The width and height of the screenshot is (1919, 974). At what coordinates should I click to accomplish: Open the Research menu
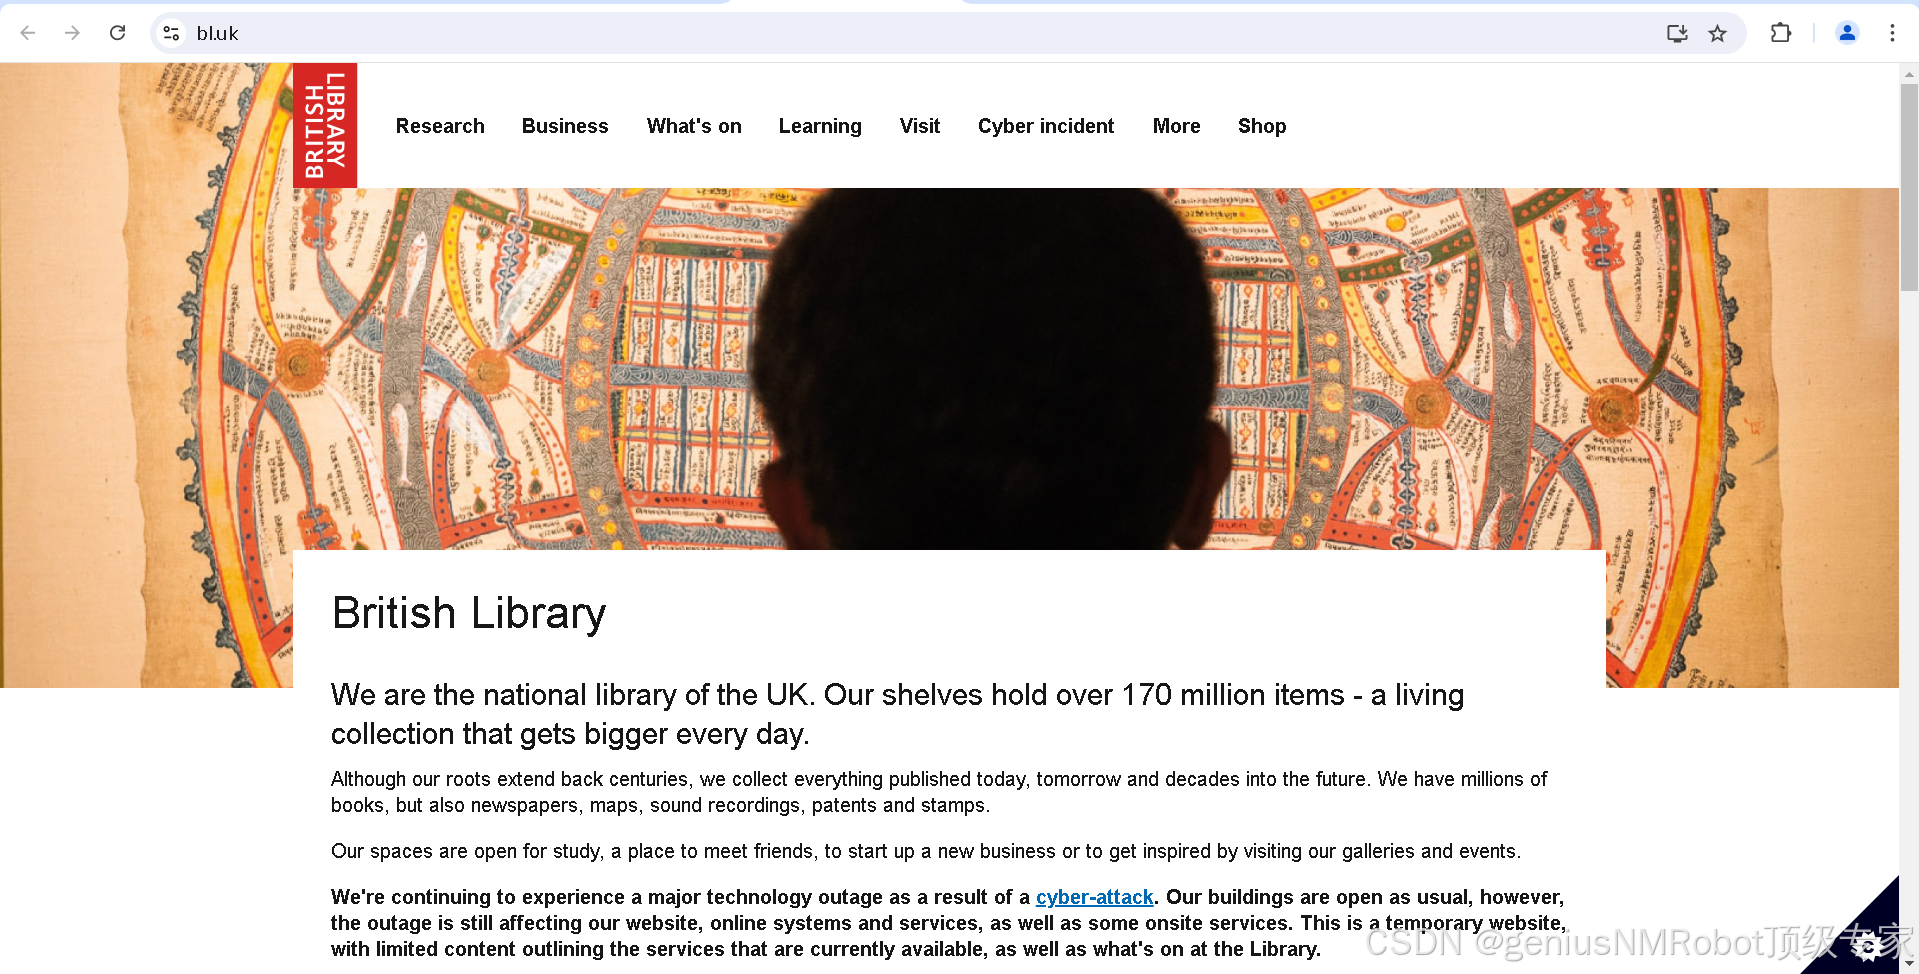tap(440, 126)
